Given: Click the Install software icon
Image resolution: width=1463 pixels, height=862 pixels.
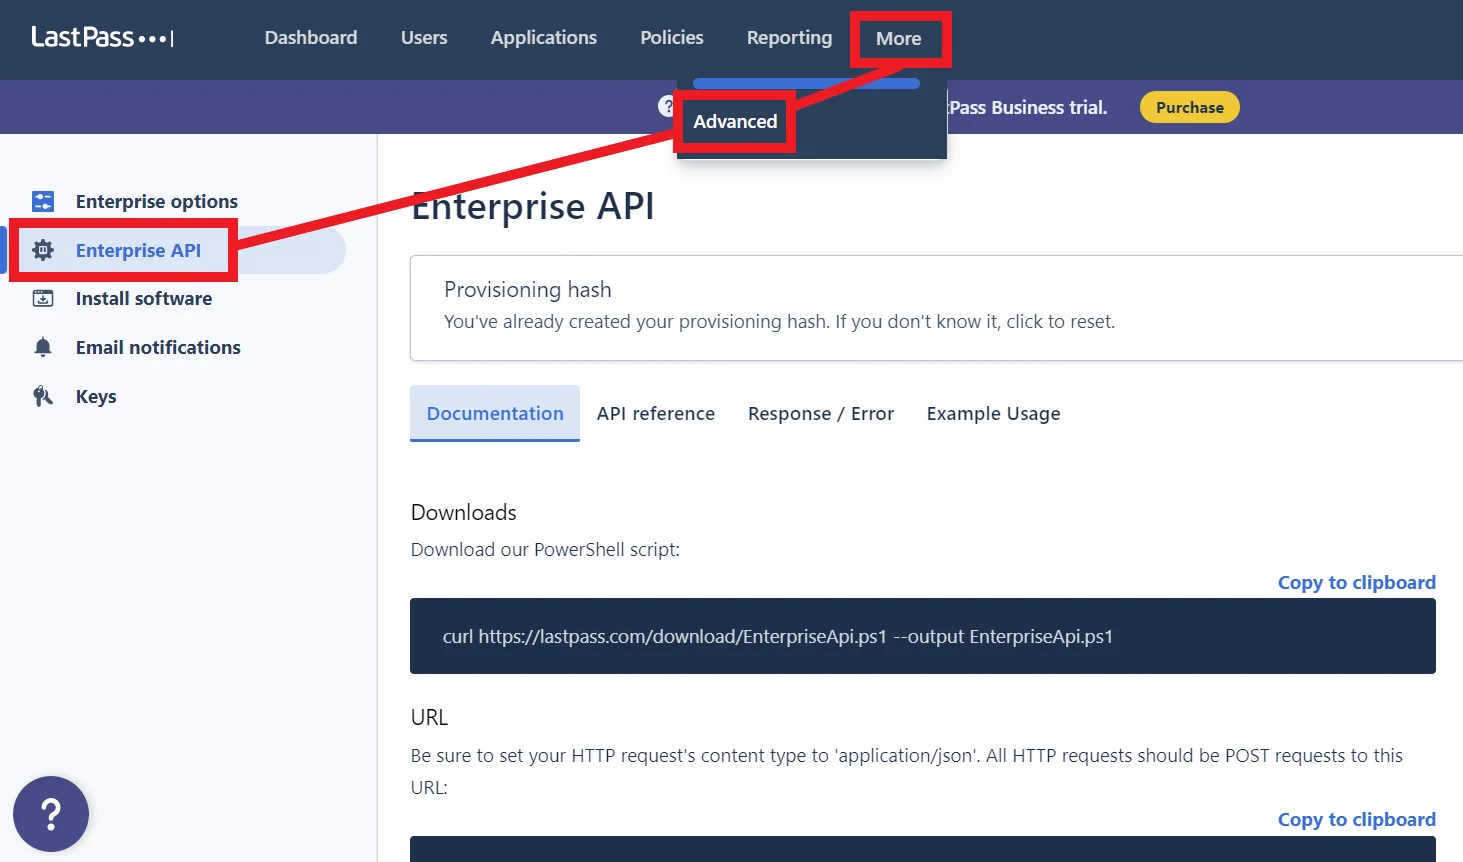Looking at the screenshot, I should 43,298.
